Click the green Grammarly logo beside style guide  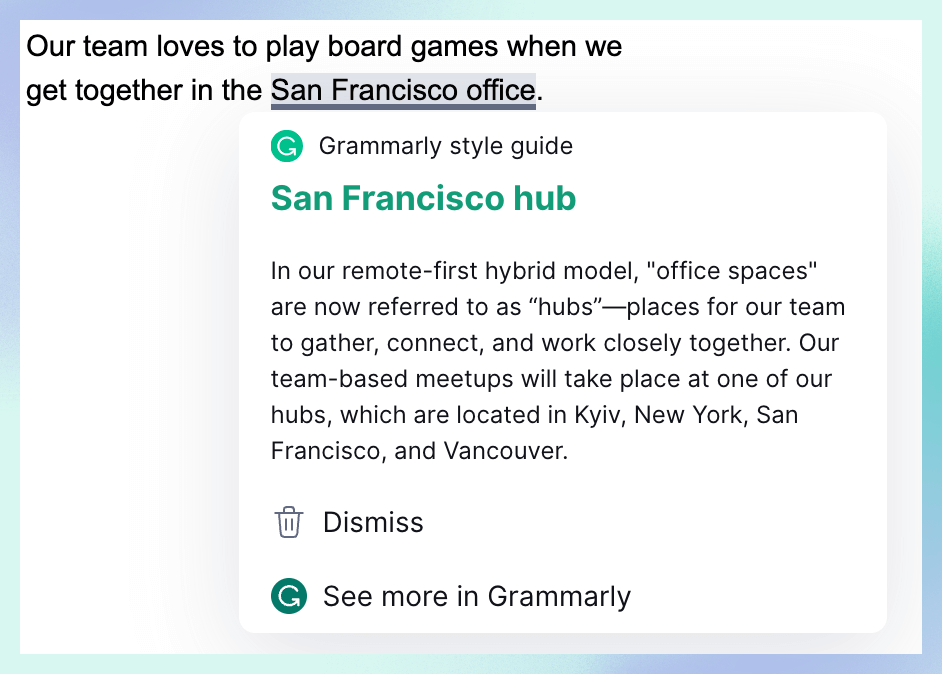(287, 146)
